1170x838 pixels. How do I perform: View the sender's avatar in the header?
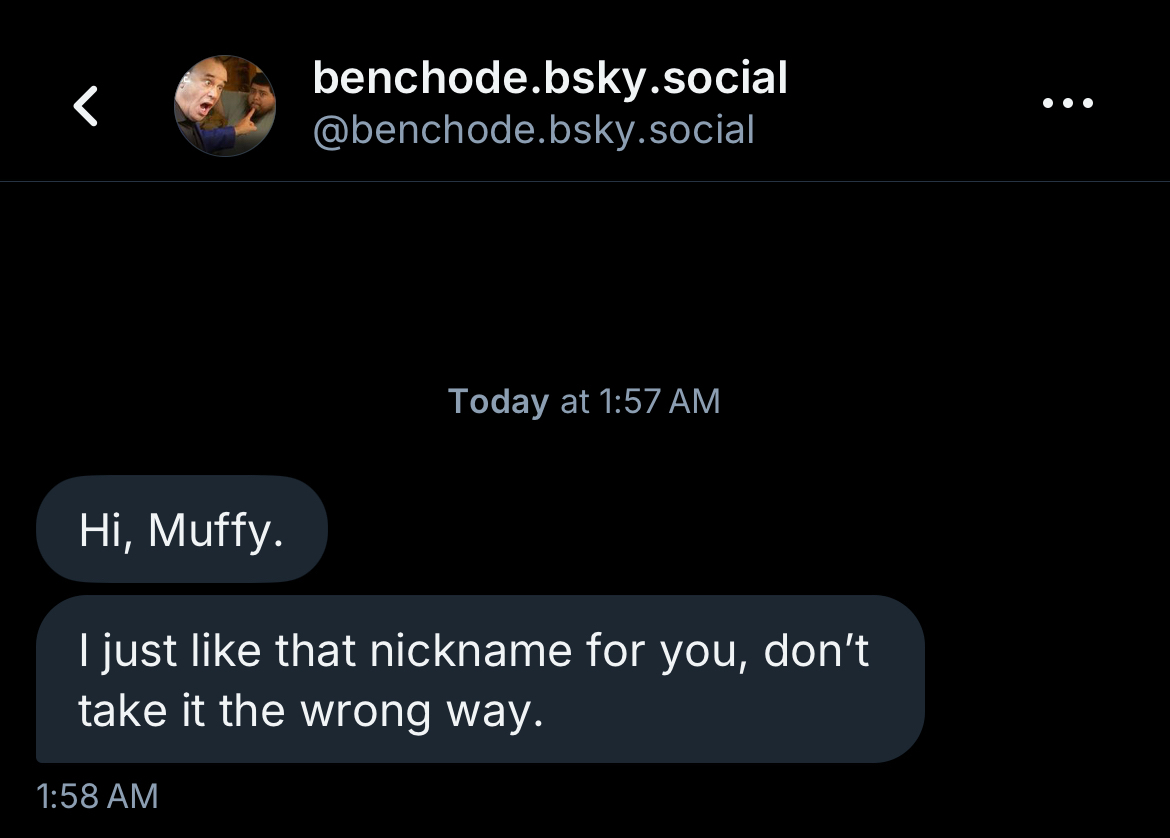(225, 105)
